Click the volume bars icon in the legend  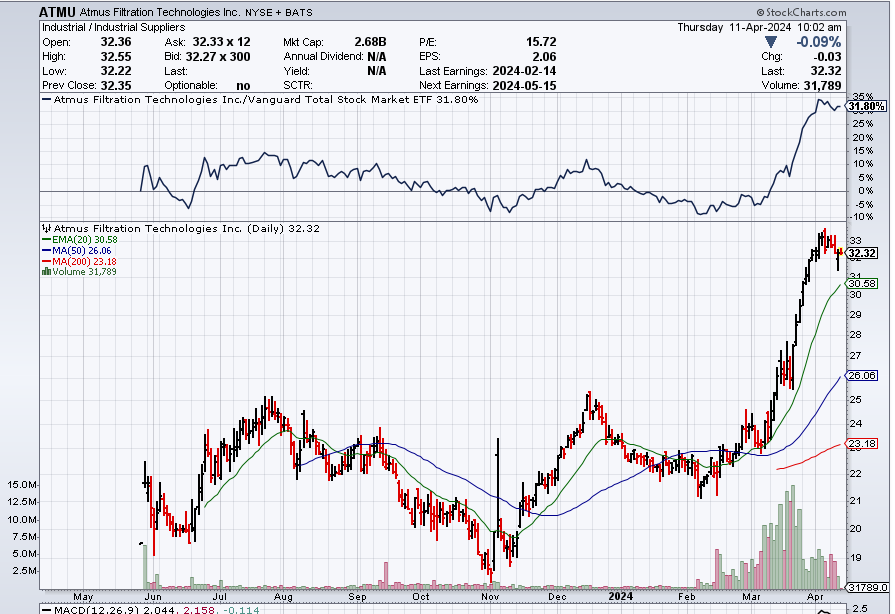click(46, 272)
